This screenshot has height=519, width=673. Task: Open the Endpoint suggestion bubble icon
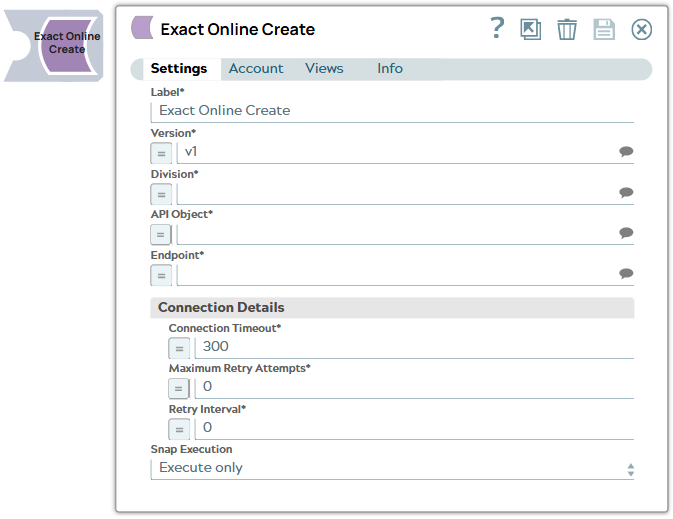tap(626, 273)
